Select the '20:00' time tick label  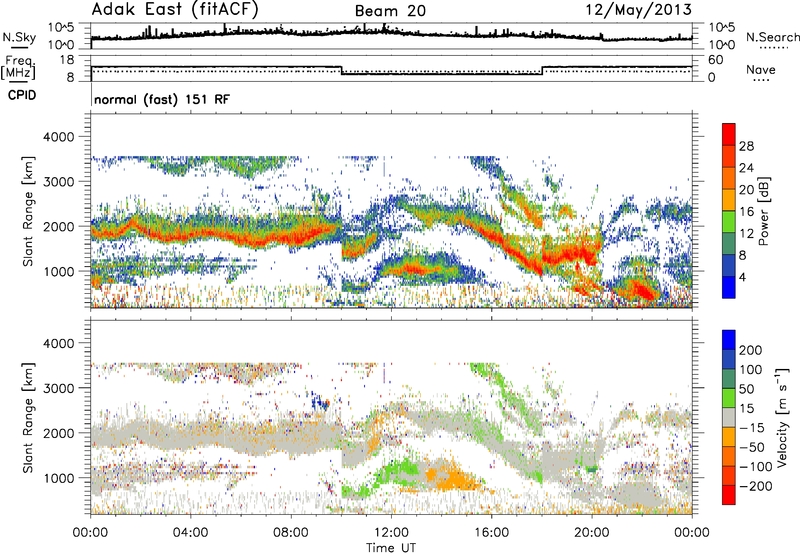point(591,533)
